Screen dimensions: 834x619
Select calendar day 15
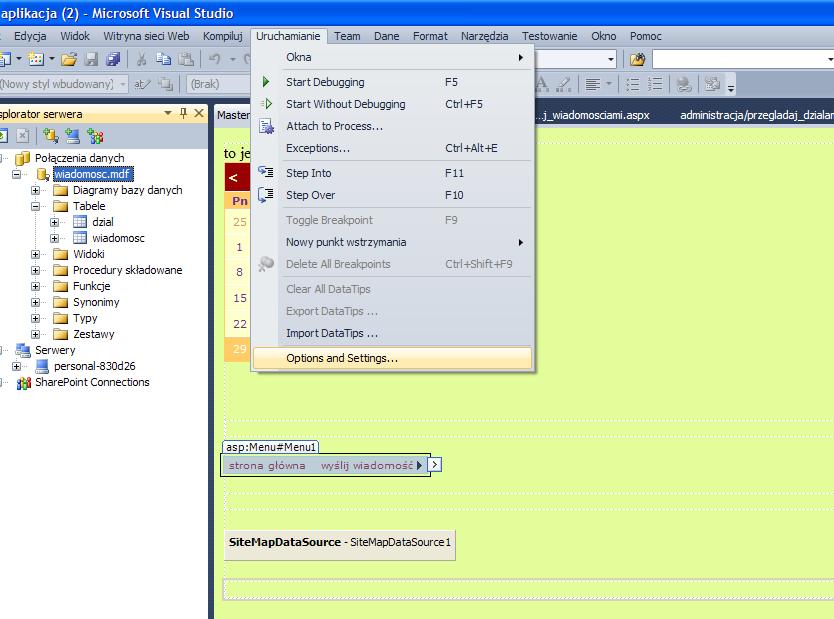click(239, 298)
